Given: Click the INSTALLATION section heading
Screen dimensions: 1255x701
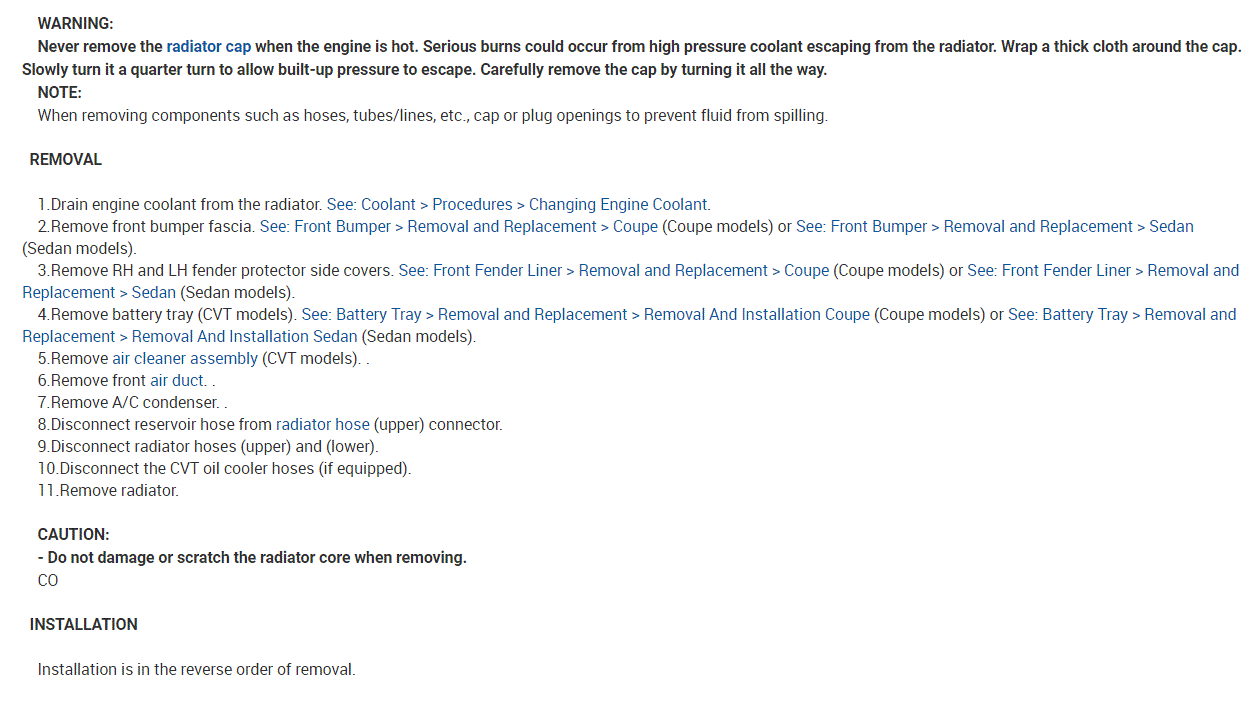Looking at the screenshot, I should [84, 624].
